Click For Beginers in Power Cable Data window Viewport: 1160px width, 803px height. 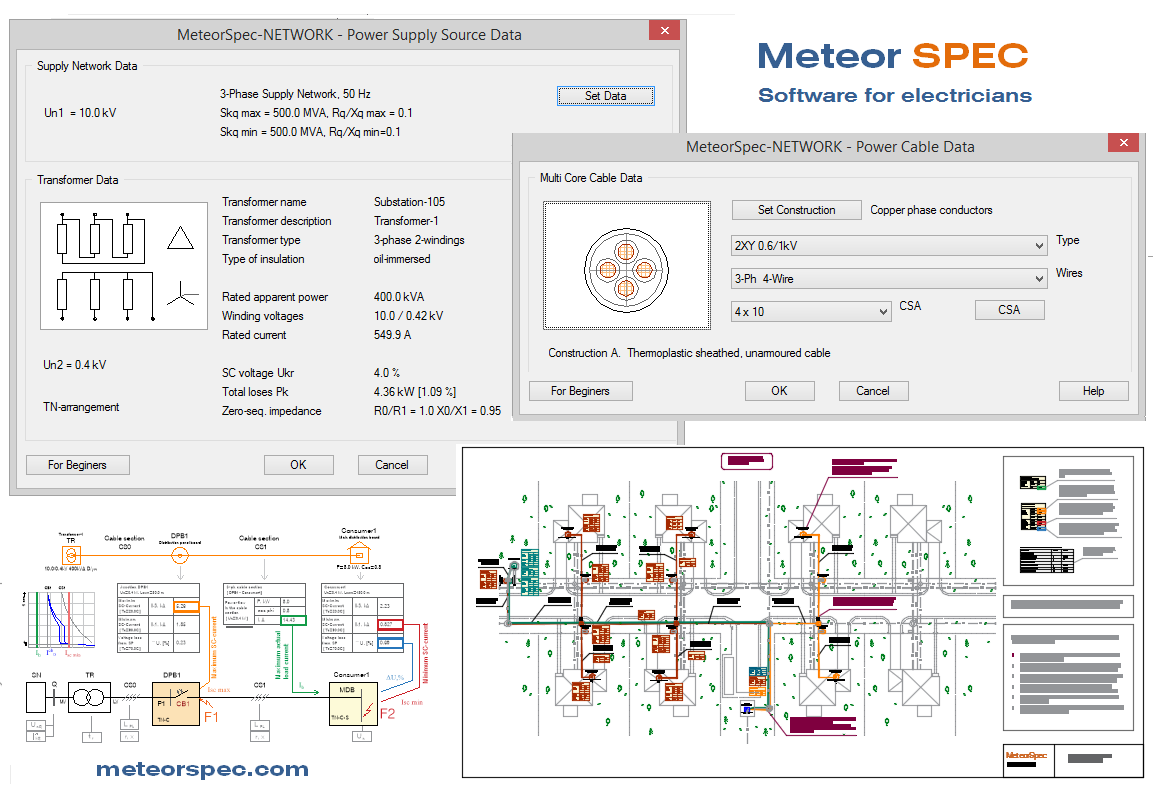(x=581, y=391)
